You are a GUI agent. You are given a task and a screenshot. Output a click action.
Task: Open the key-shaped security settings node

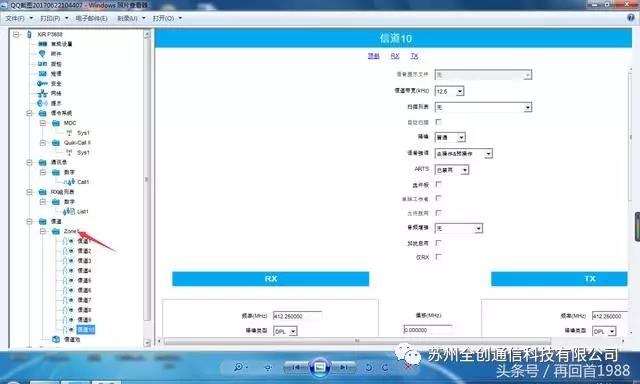click(x=42, y=83)
